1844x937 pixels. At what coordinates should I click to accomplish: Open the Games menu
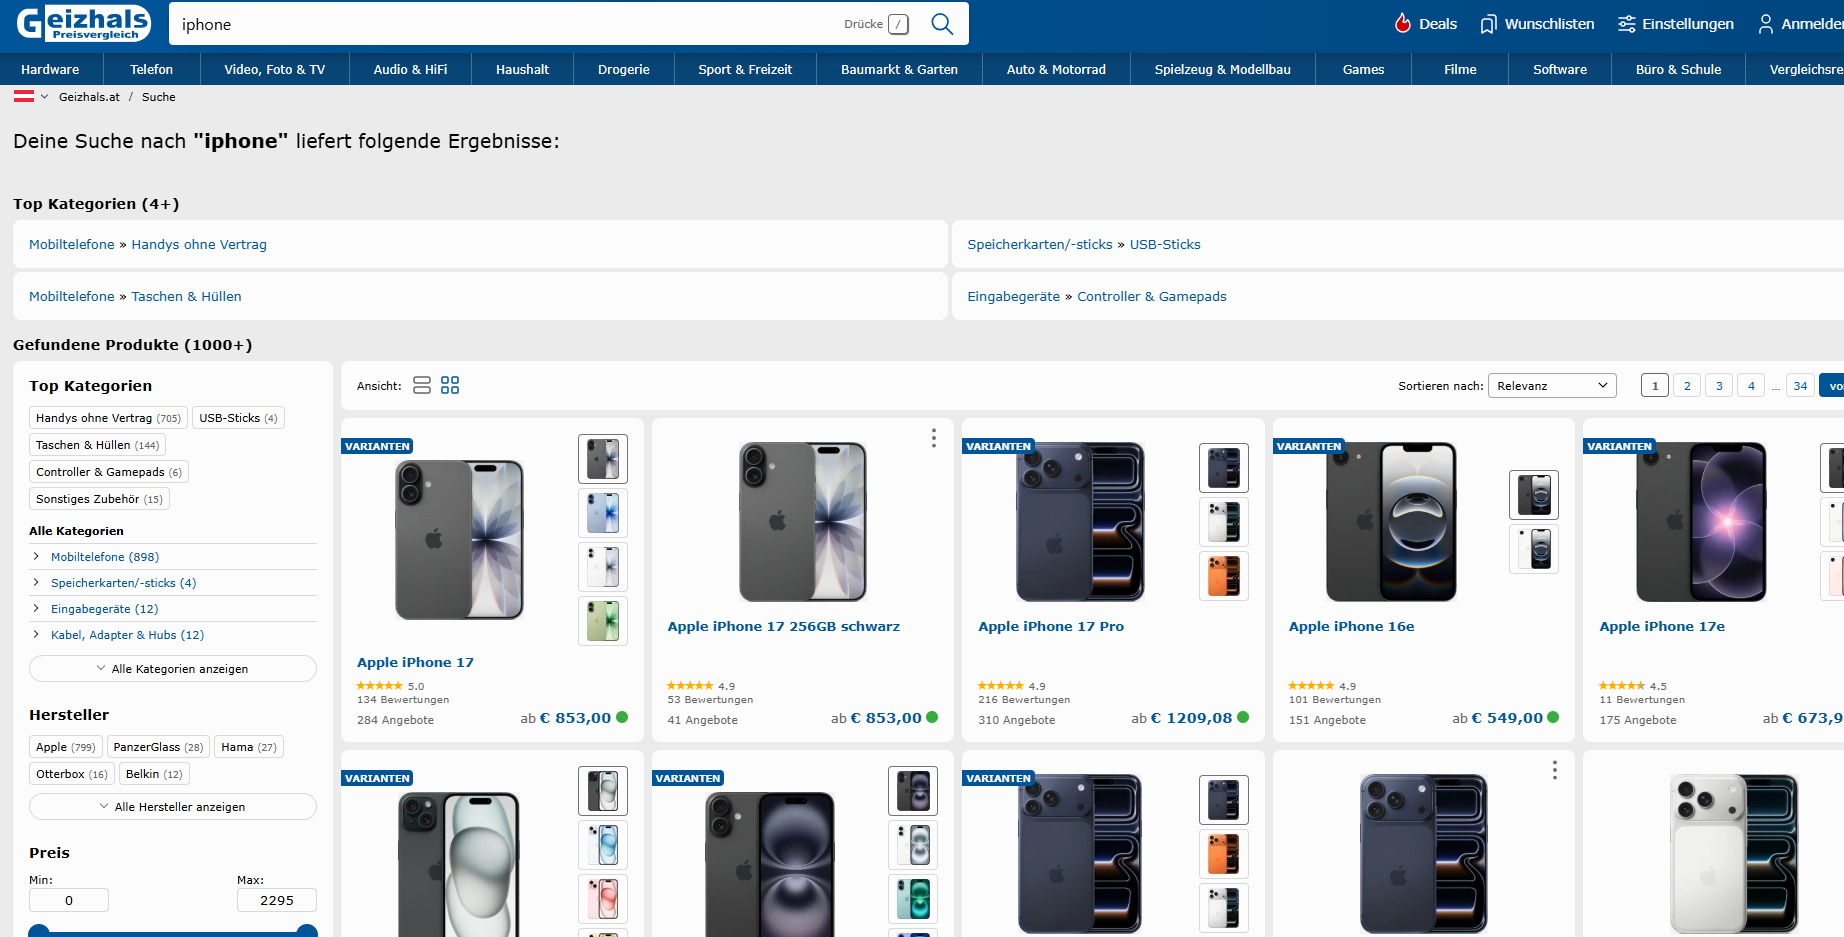click(1363, 69)
